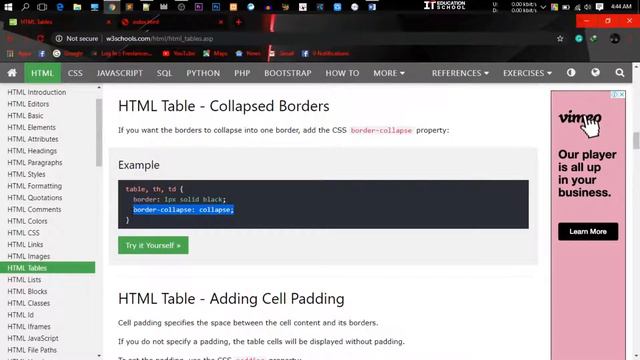
Task: Open the W3Schools search icon
Action: (620, 73)
